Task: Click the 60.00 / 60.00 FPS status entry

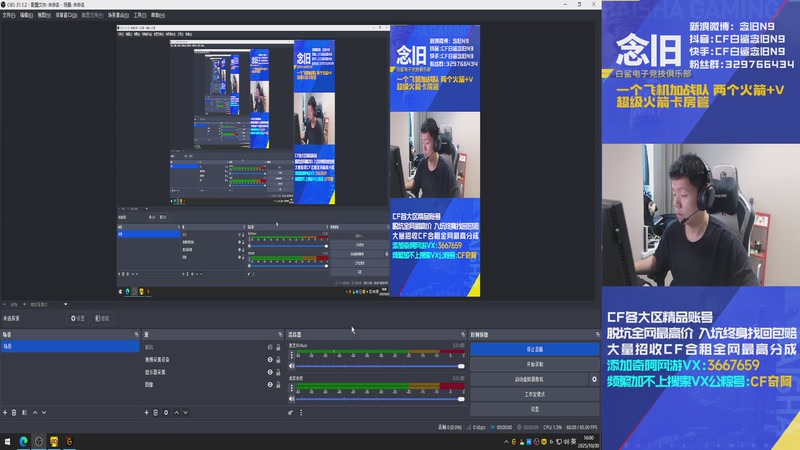Action: tap(582, 427)
